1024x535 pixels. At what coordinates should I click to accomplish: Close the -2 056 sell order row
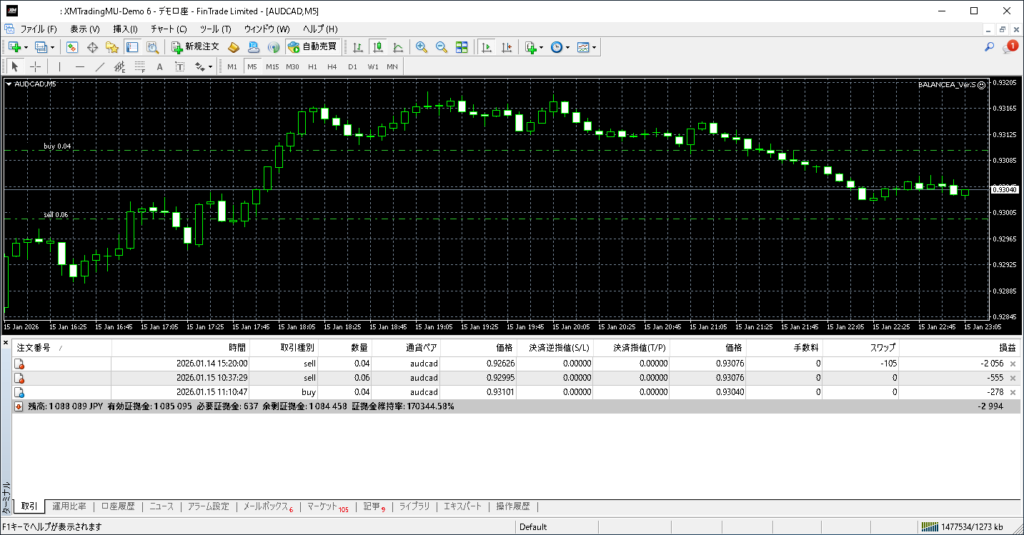pos(1013,364)
